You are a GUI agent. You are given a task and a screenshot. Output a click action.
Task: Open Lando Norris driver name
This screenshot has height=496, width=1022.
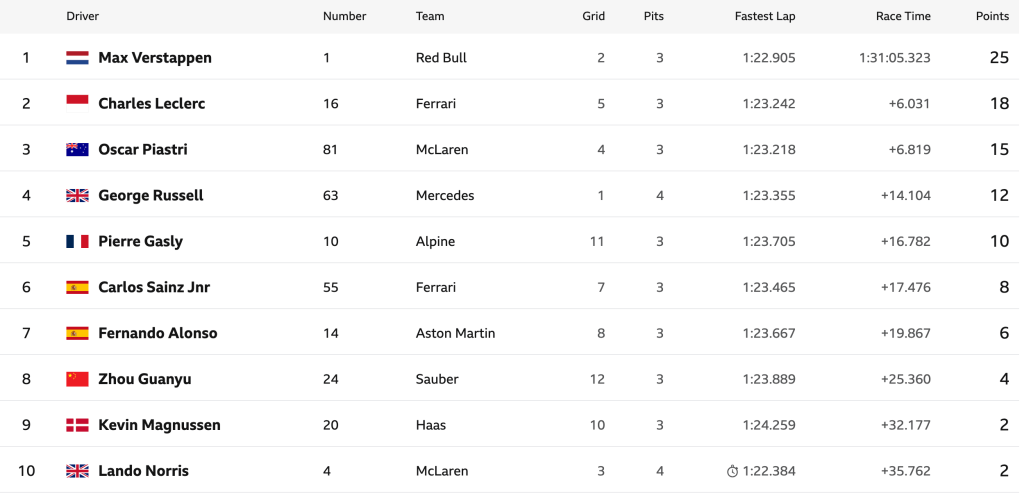(x=143, y=472)
